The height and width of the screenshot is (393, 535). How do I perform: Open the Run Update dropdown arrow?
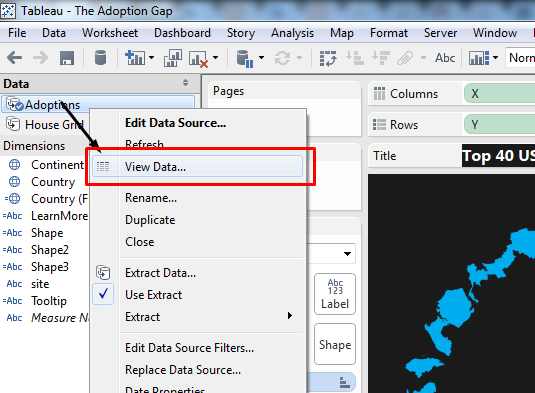[299, 58]
